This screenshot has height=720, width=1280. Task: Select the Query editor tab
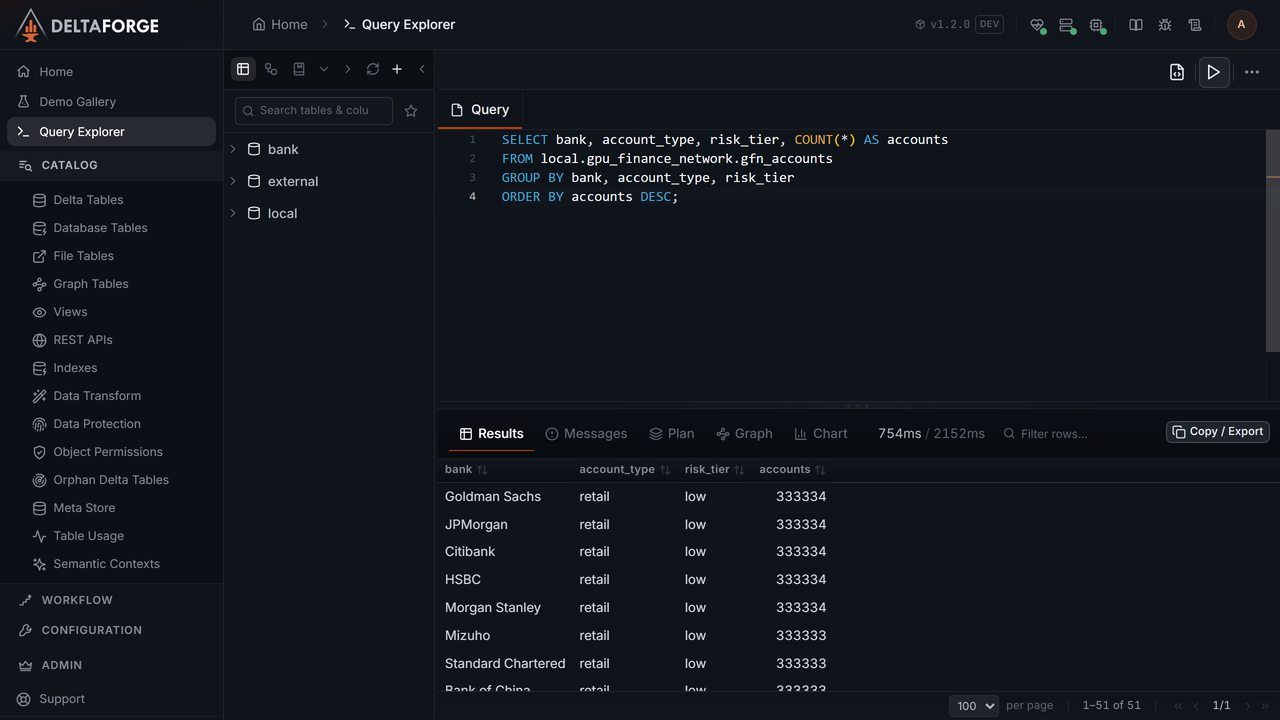pos(480,110)
